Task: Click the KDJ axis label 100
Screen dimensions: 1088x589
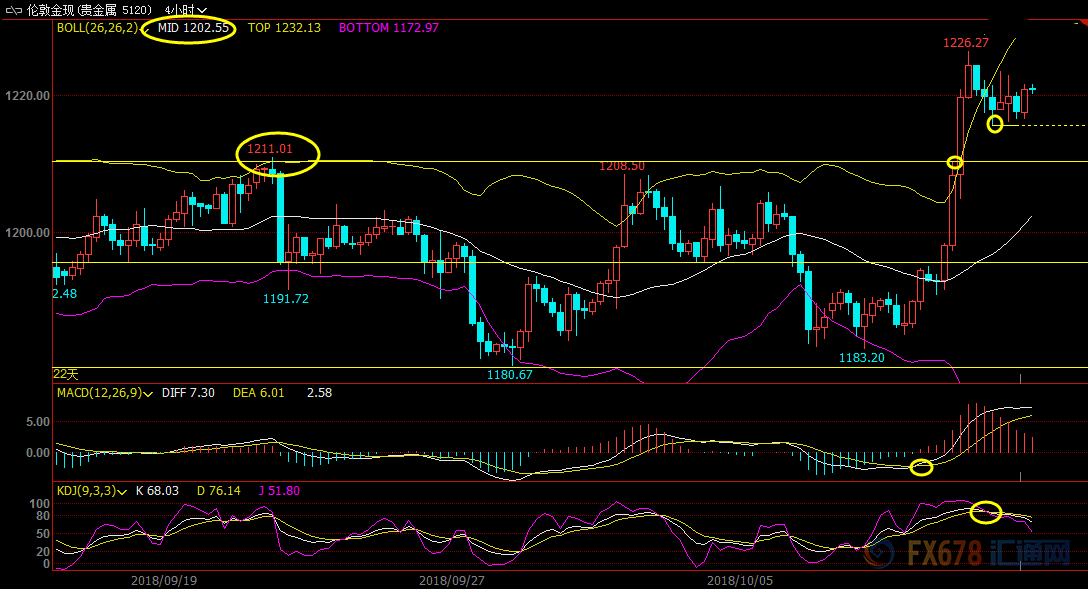Action: 40,504
